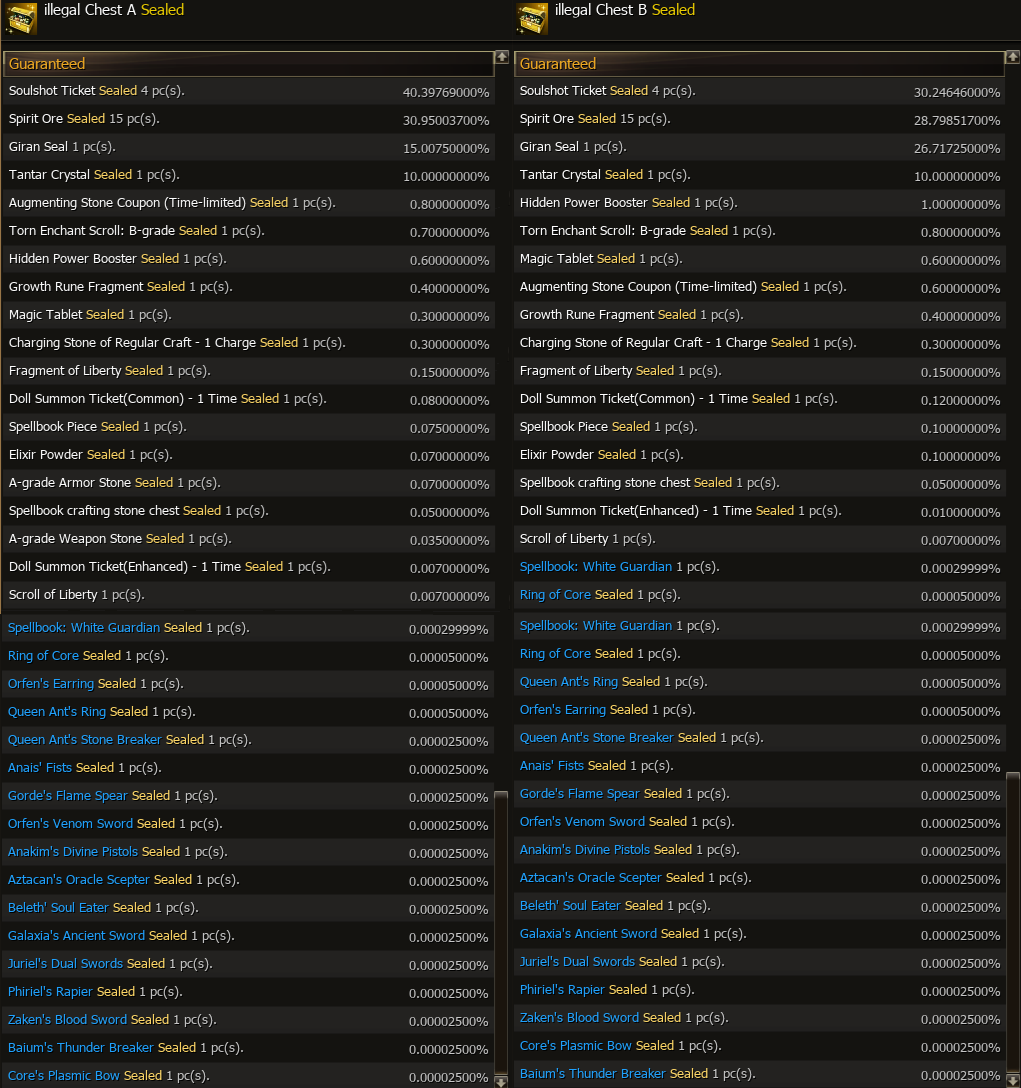The width and height of the screenshot is (1021, 1088).
Task: Select the Guaranteed header in Chest A
Action: coord(248,64)
